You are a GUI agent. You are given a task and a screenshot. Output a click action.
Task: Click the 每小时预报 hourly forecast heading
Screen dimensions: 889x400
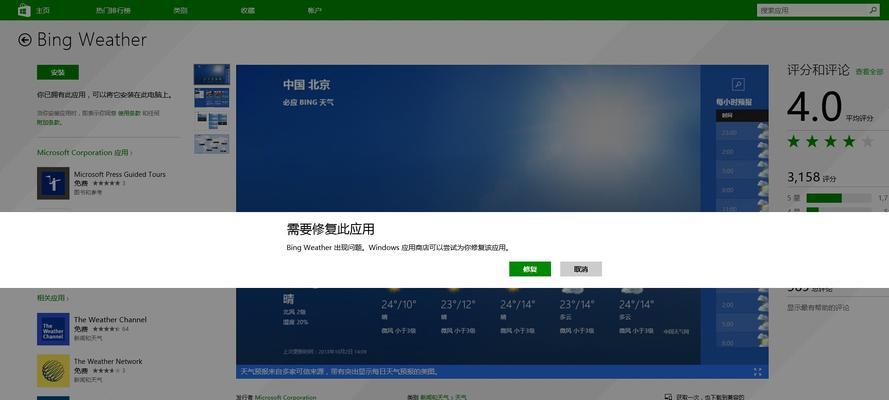coord(734,103)
